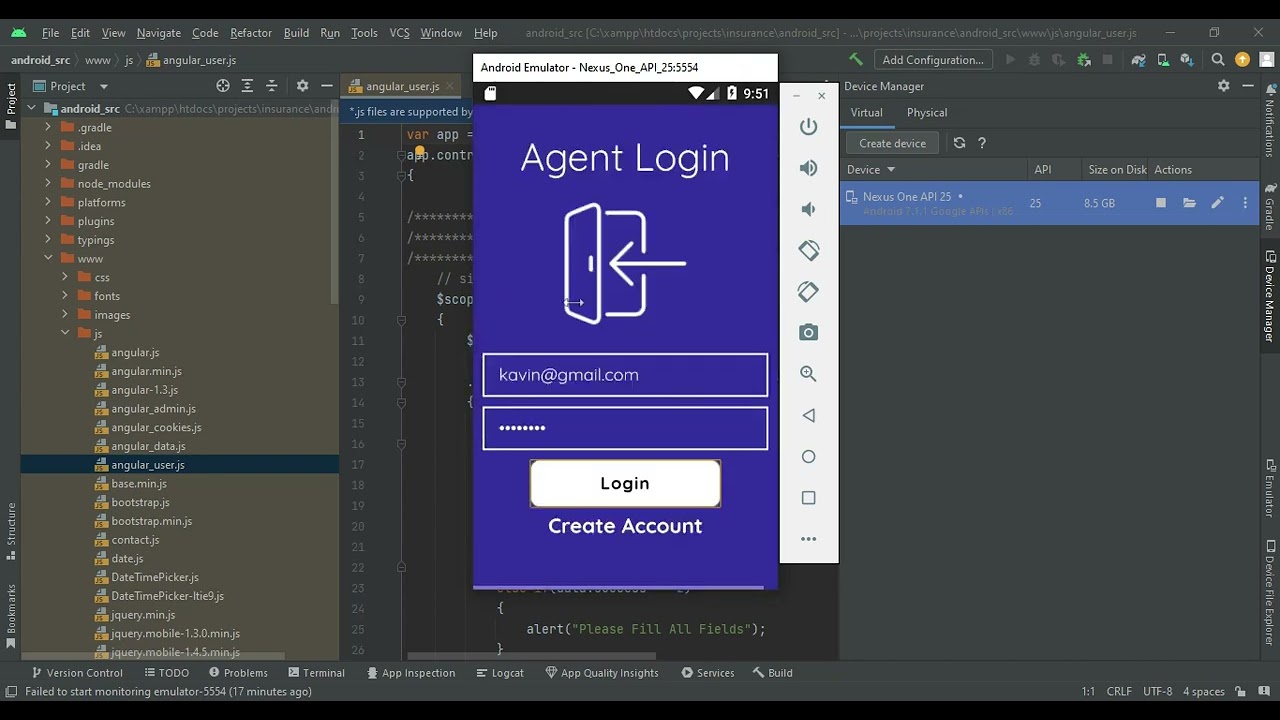
Task: Click the Login button in emulator
Action: click(x=625, y=484)
